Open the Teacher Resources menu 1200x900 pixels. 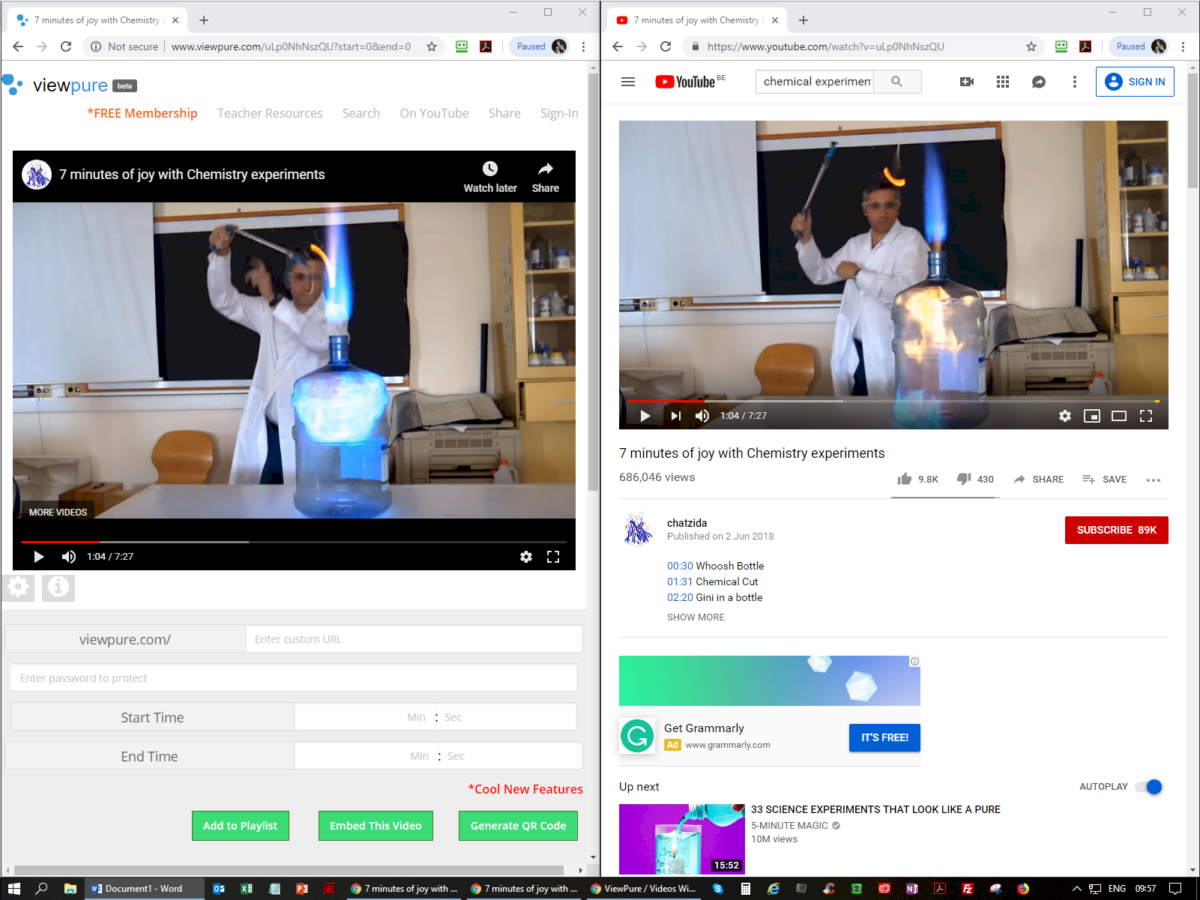270,113
